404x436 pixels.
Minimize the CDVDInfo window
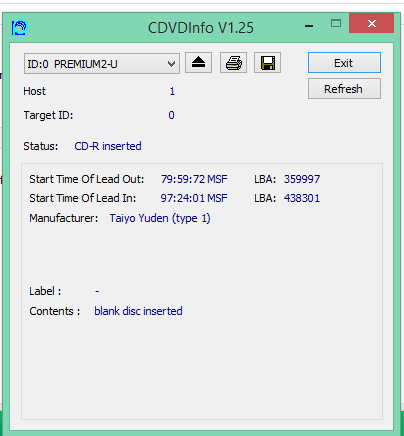[309, 26]
